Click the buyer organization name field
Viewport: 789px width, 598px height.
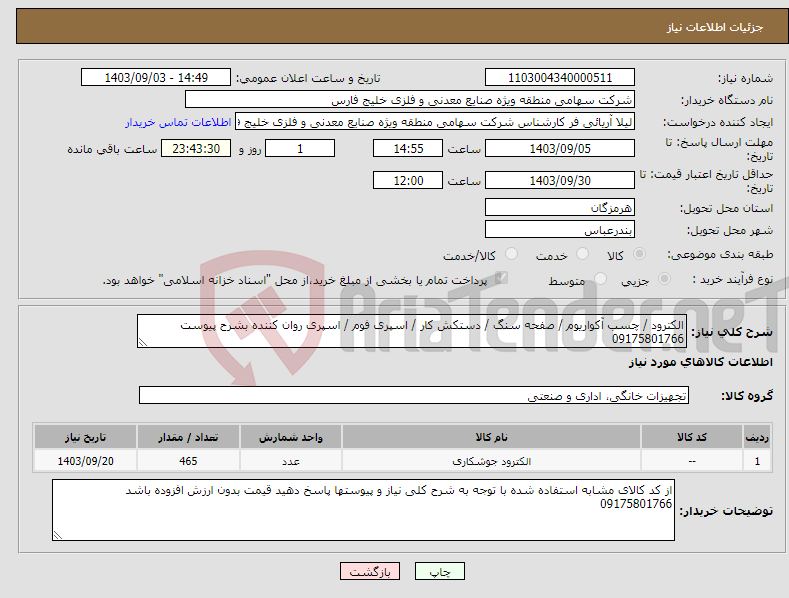tap(410, 100)
